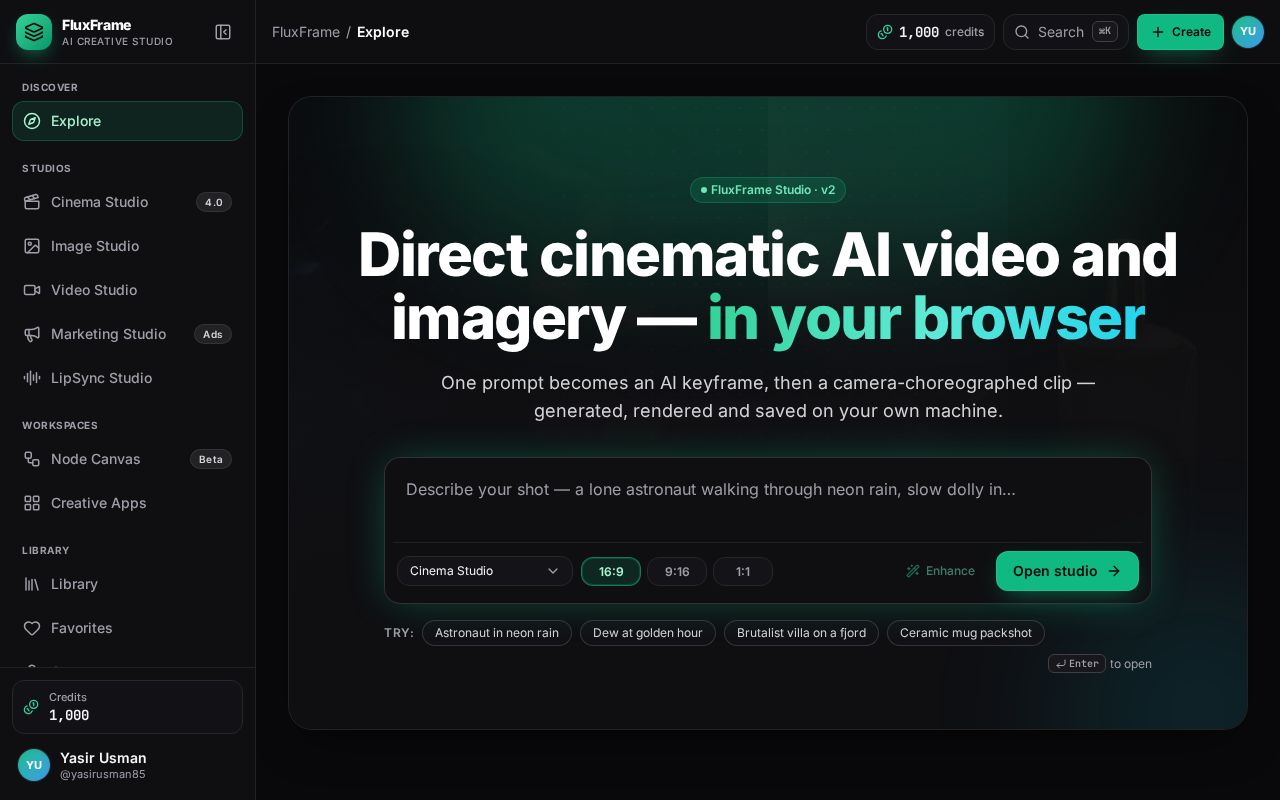This screenshot has height=800, width=1280.
Task: Try the Ceramic mug packshot suggestion
Action: coord(966,633)
